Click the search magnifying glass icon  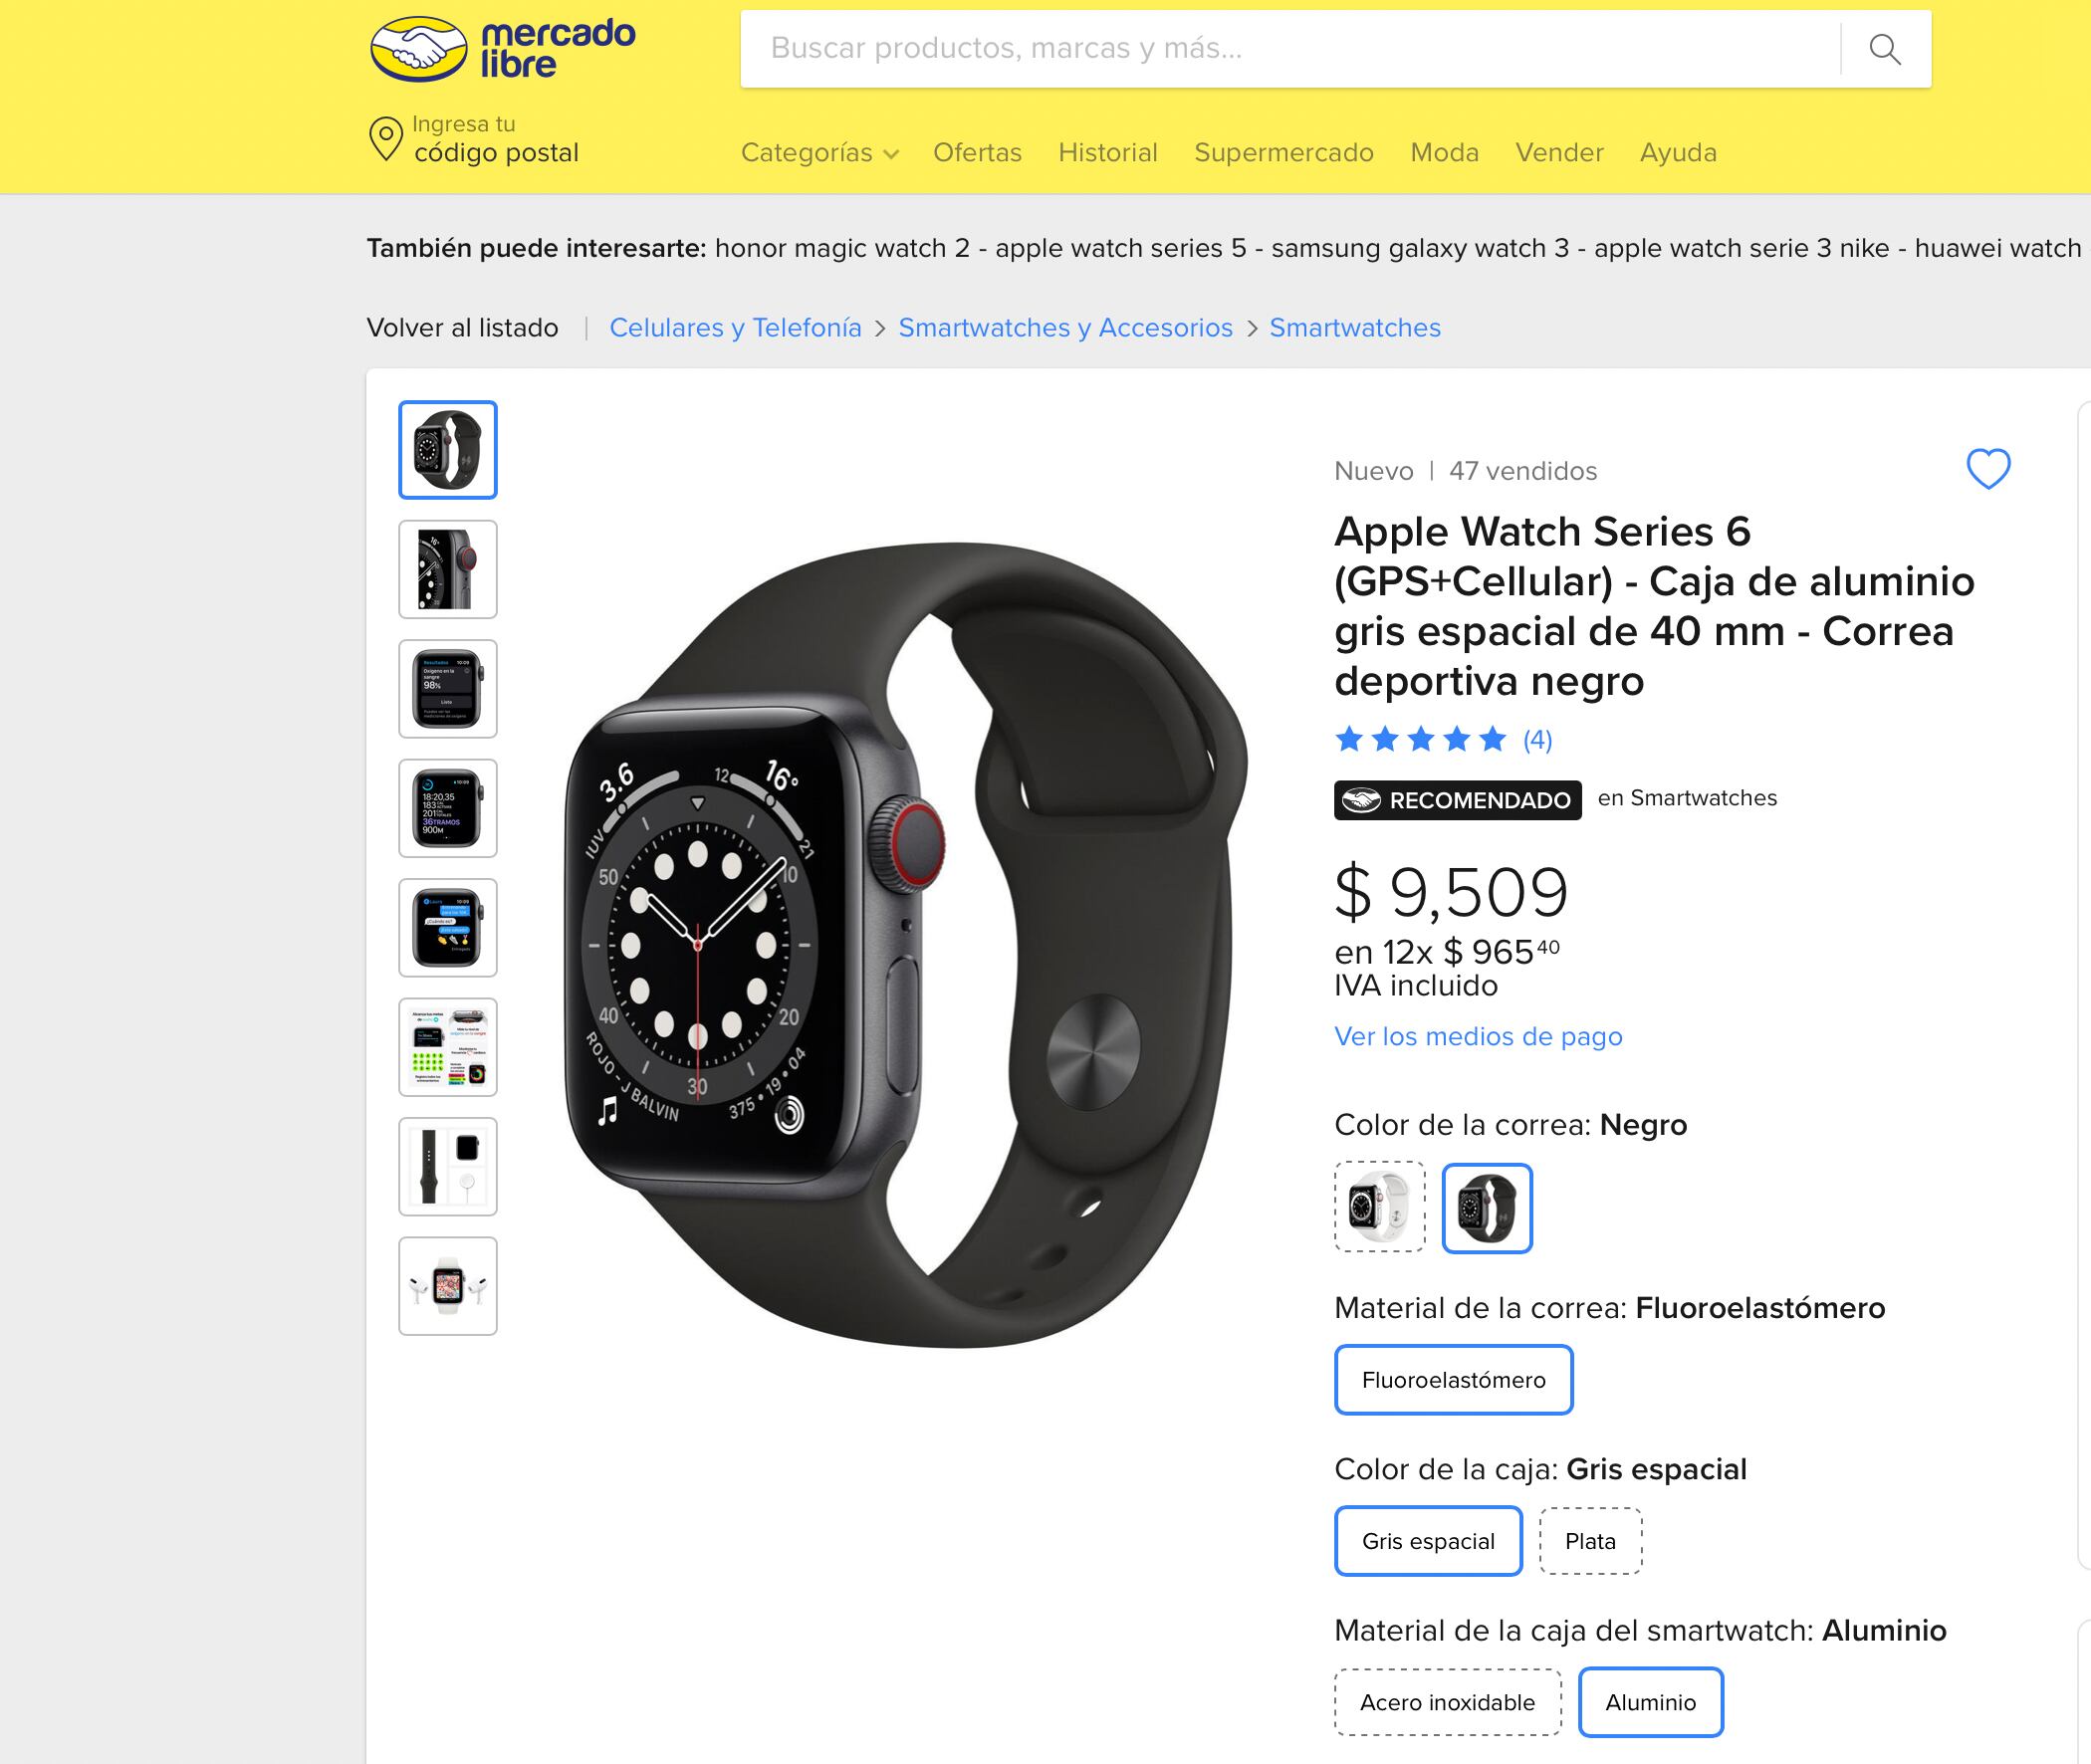tap(1885, 49)
